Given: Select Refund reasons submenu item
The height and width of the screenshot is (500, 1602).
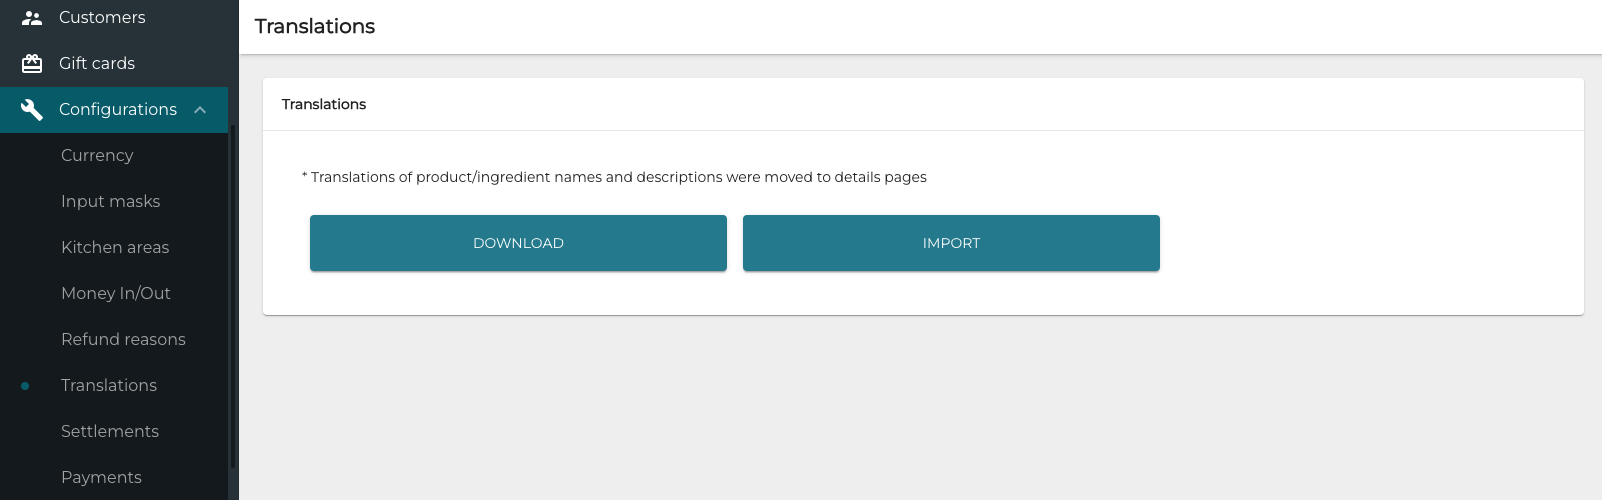Looking at the screenshot, I should 123,340.
